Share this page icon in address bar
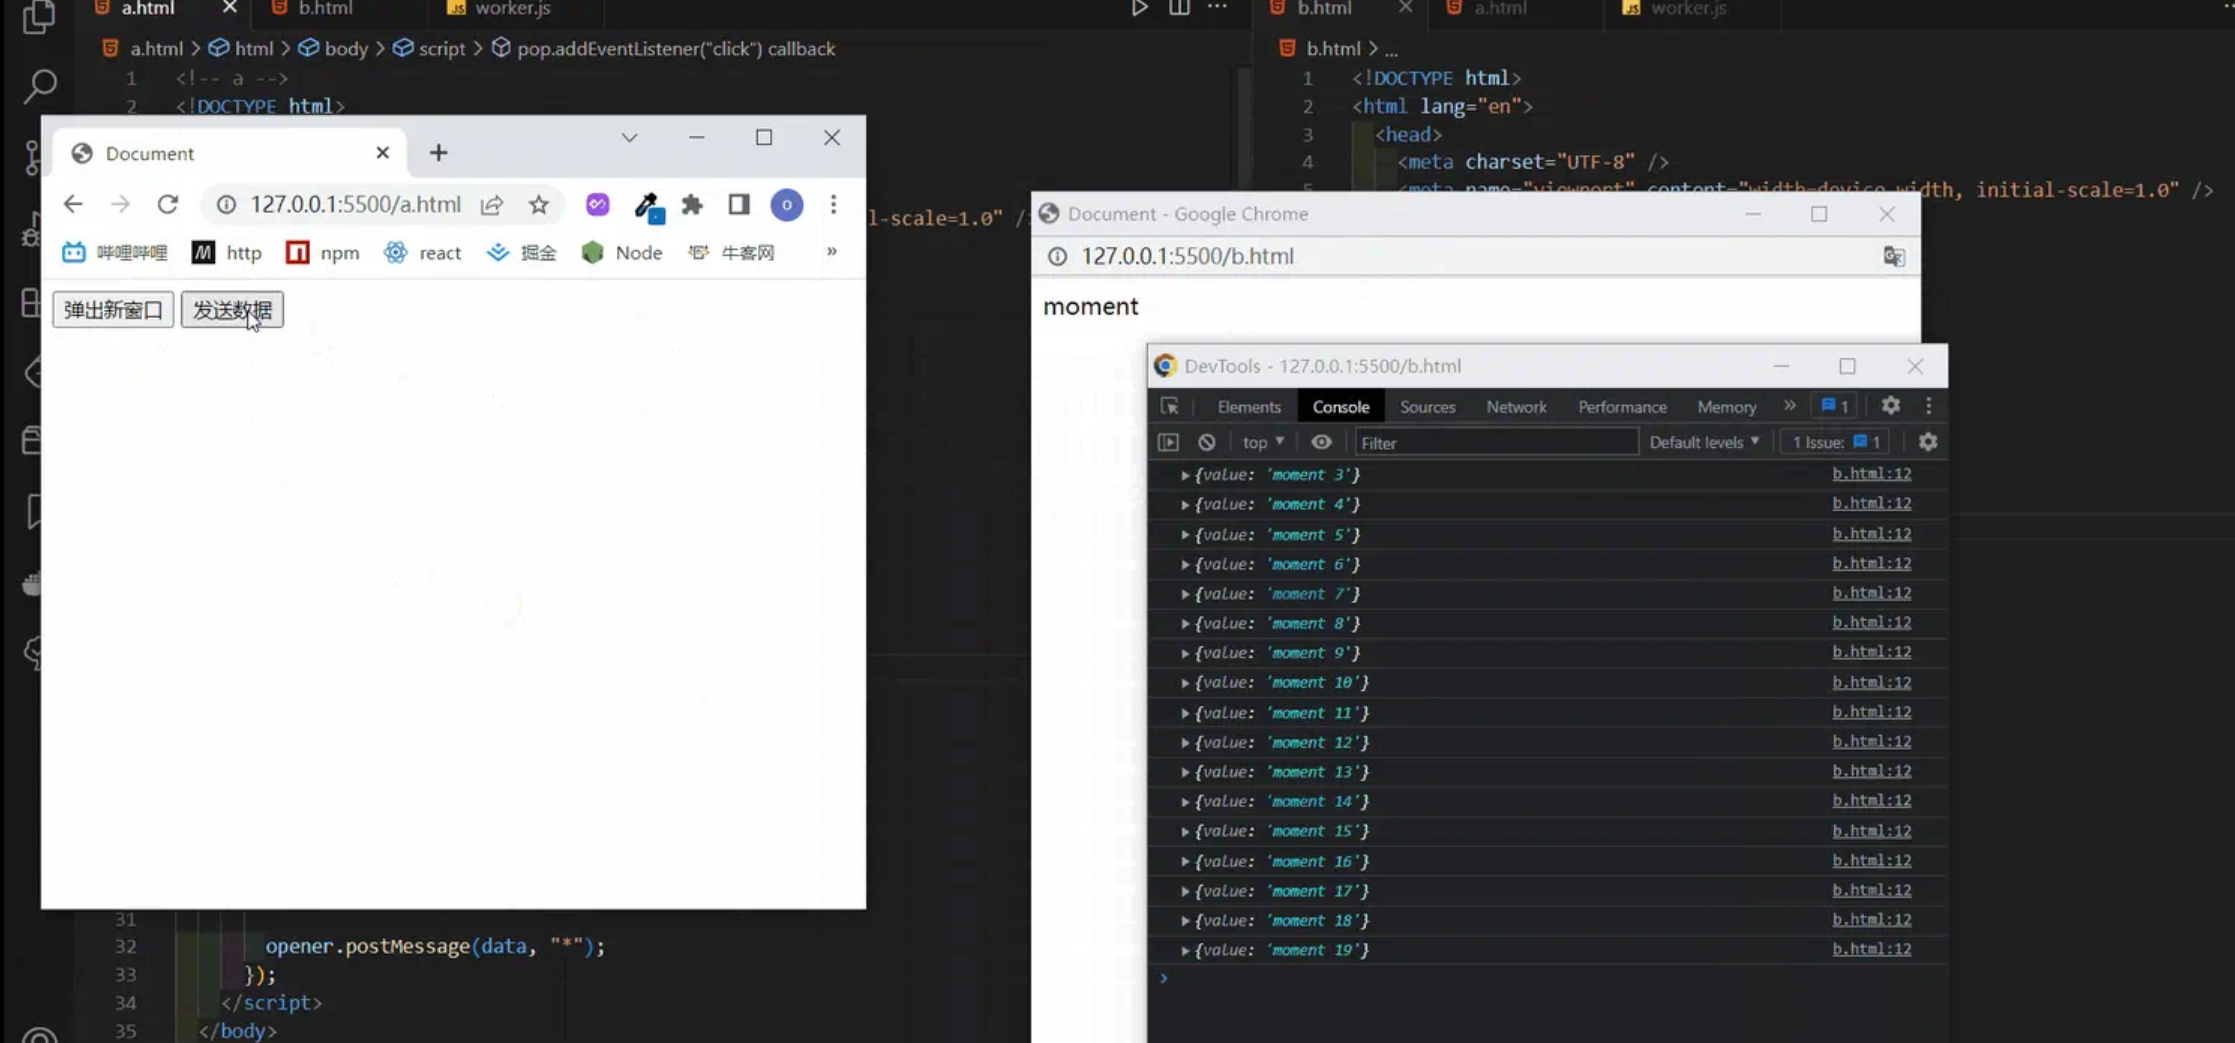Viewport: 2235px width, 1043px height. click(491, 205)
